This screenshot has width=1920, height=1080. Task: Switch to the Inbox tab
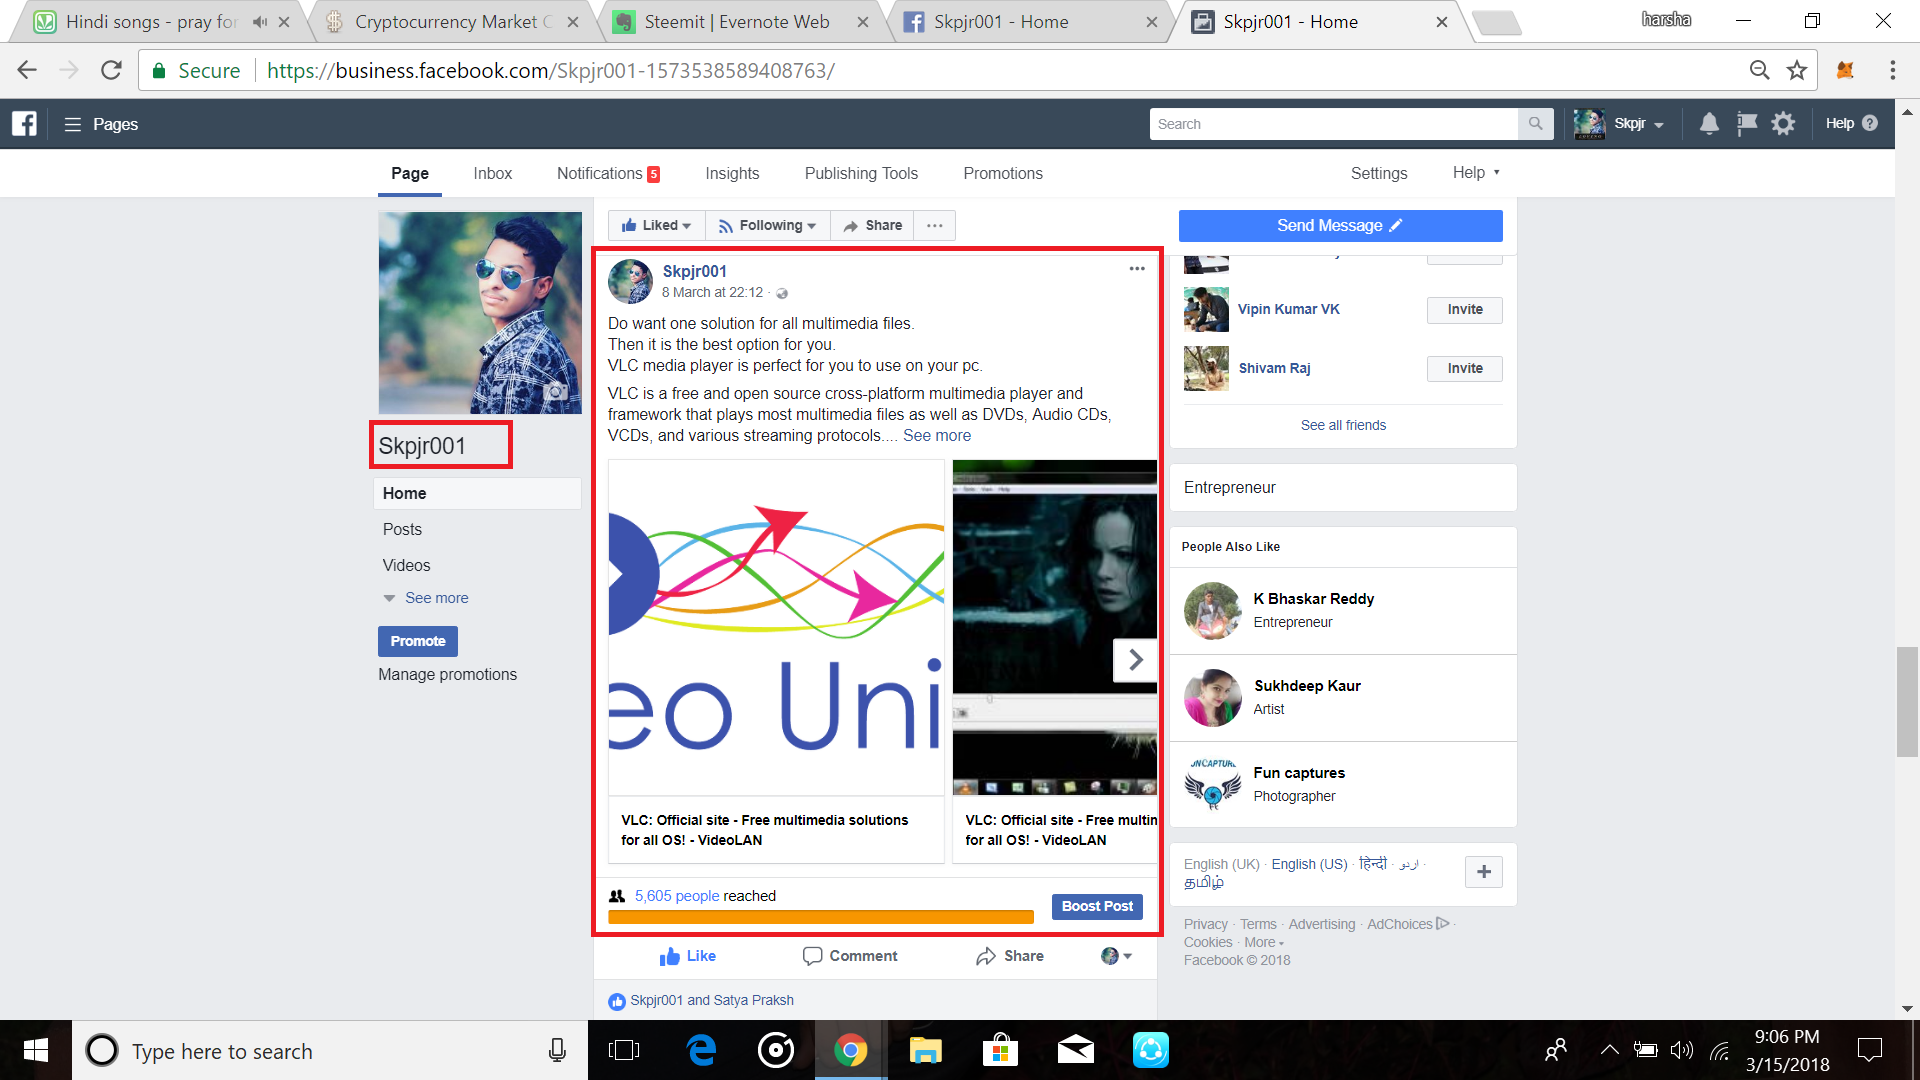492,174
